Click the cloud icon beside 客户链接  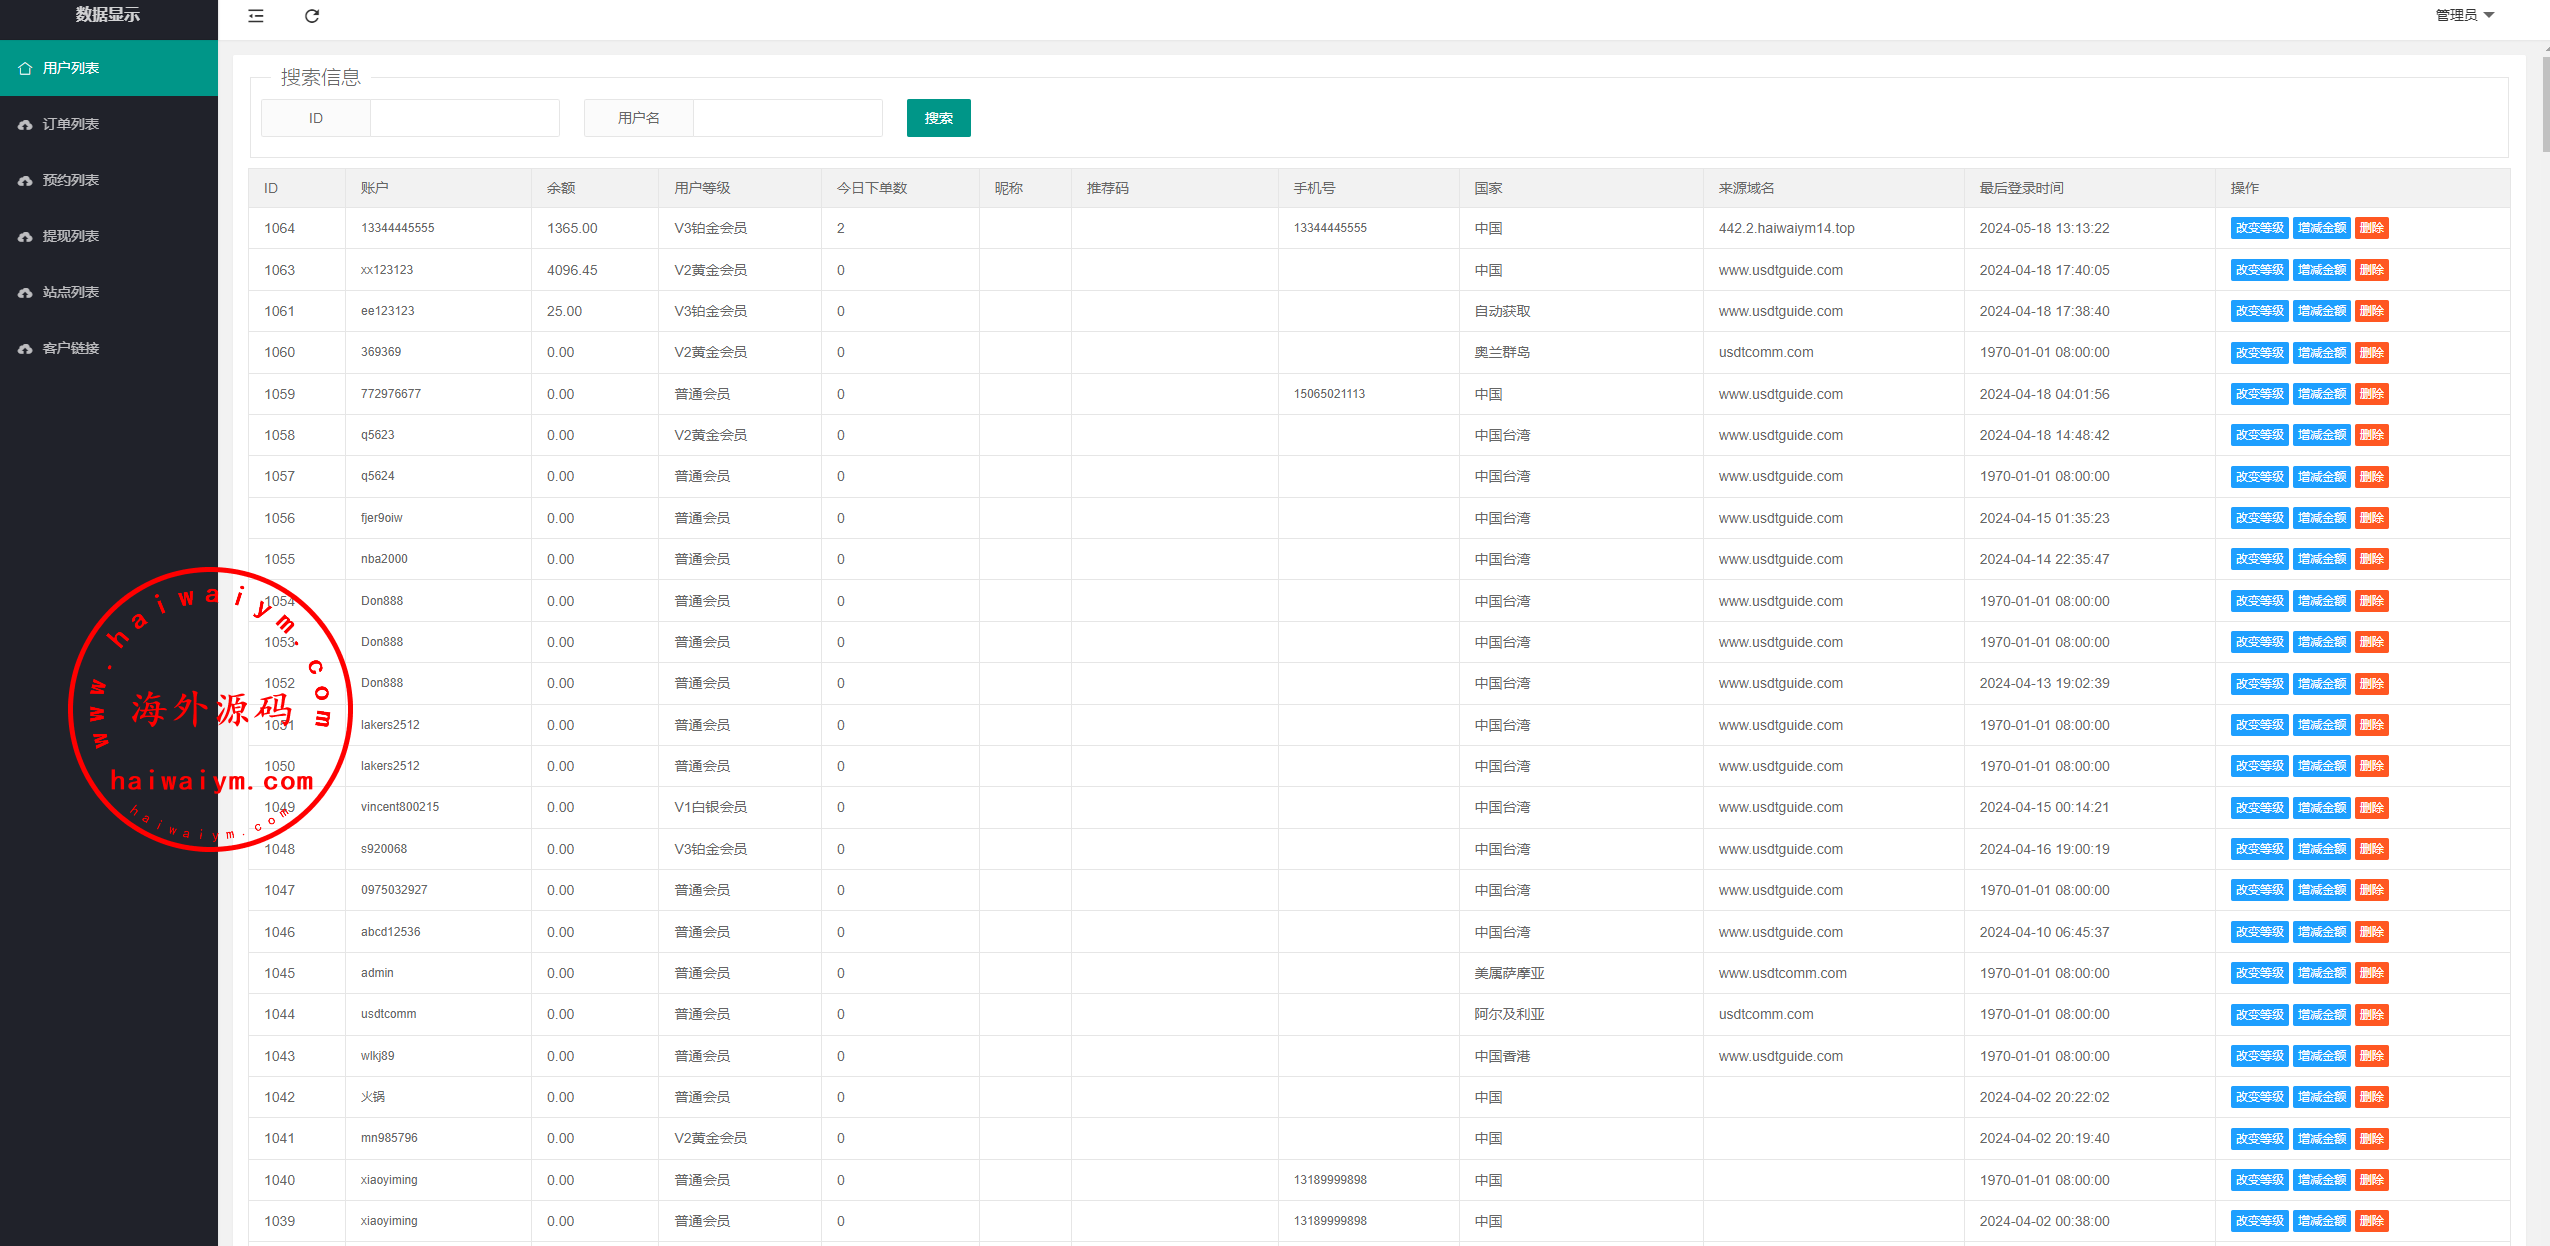[25, 348]
